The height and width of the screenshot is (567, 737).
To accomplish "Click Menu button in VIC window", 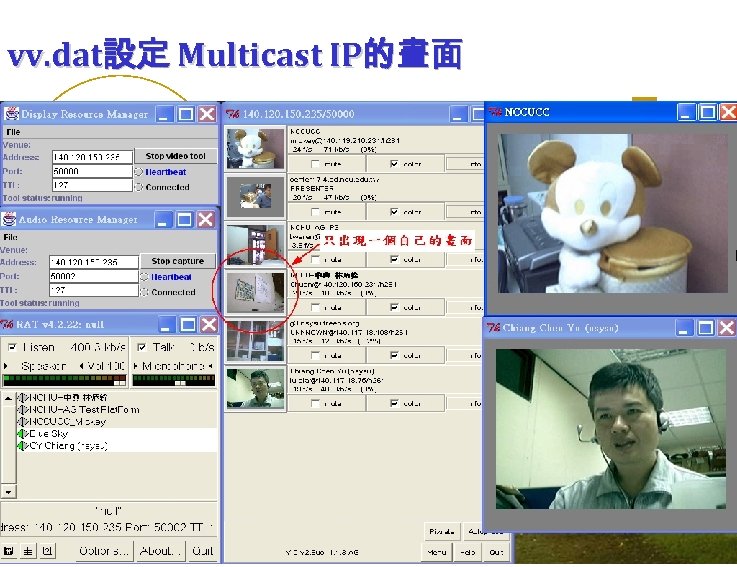I will (x=437, y=552).
